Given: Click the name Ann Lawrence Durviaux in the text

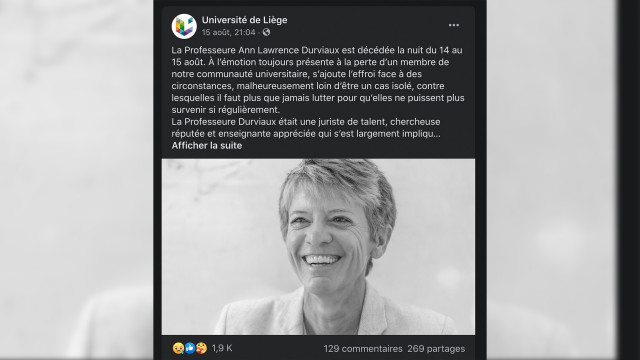Looking at the screenshot, I should pyautogui.click(x=283, y=50).
